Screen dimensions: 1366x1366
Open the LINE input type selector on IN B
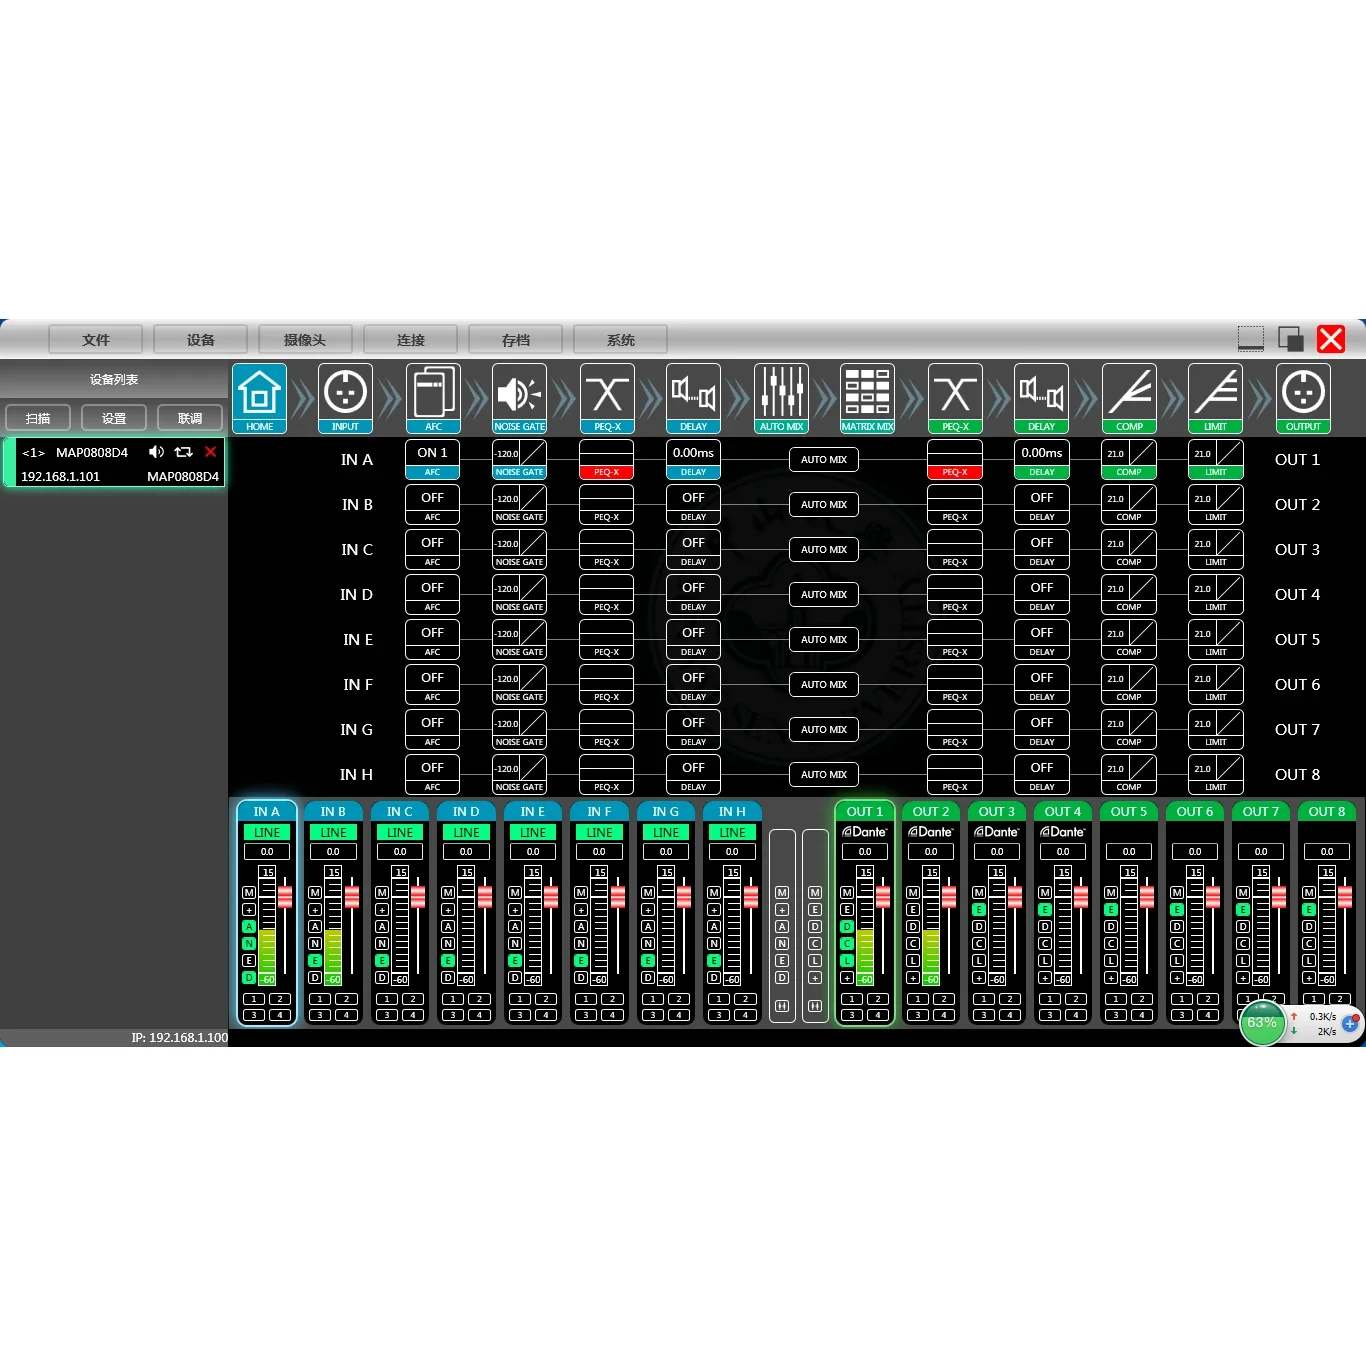[x=333, y=832]
